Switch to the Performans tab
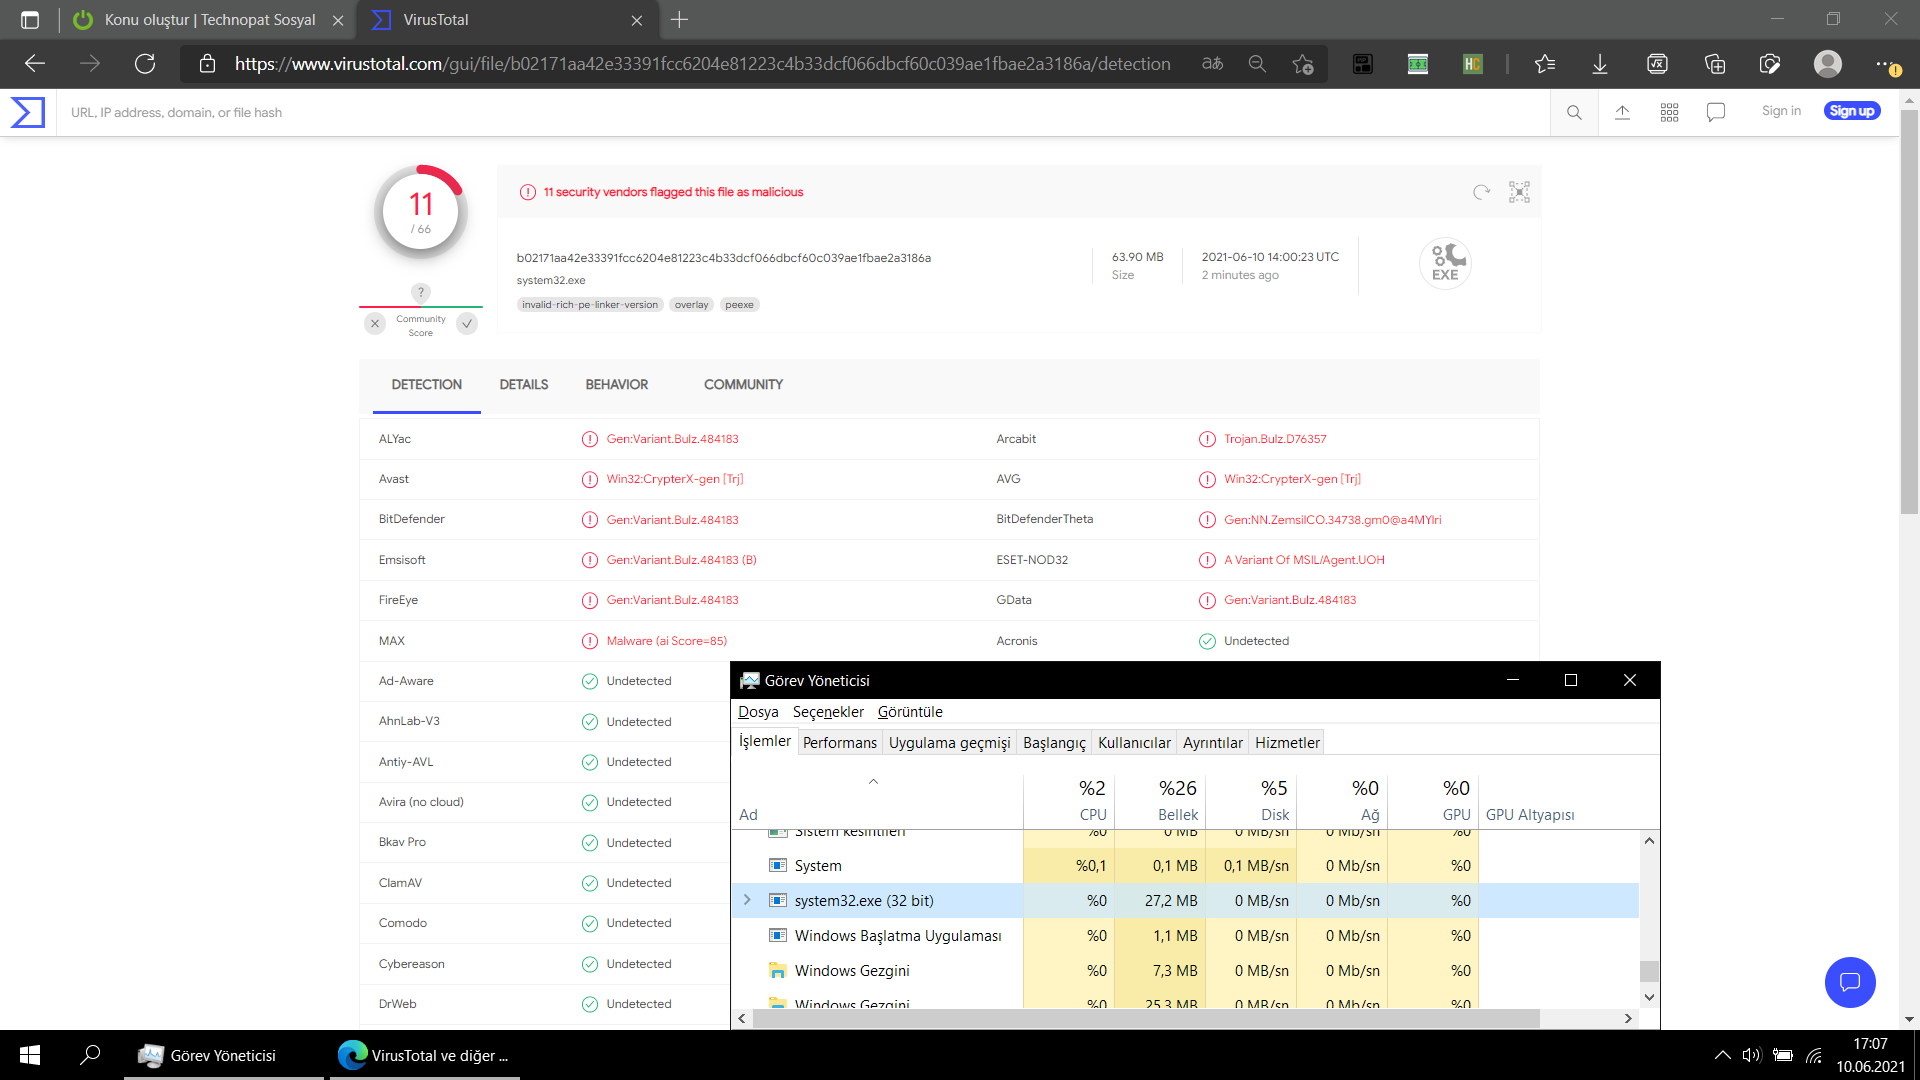The height and width of the screenshot is (1080, 1920). coord(839,743)
